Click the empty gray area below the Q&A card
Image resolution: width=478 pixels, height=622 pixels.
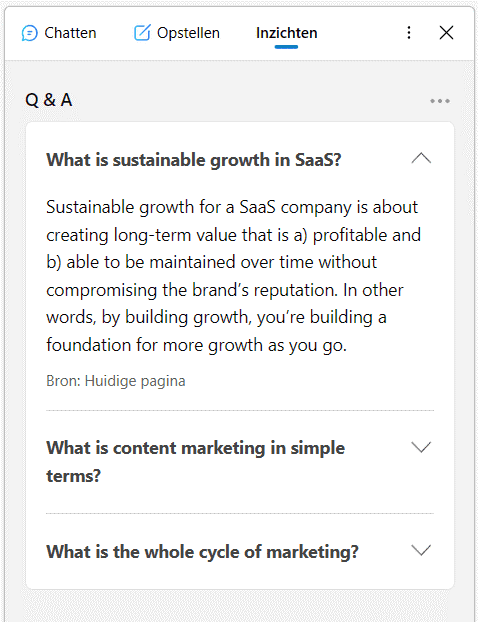(240, 605)
